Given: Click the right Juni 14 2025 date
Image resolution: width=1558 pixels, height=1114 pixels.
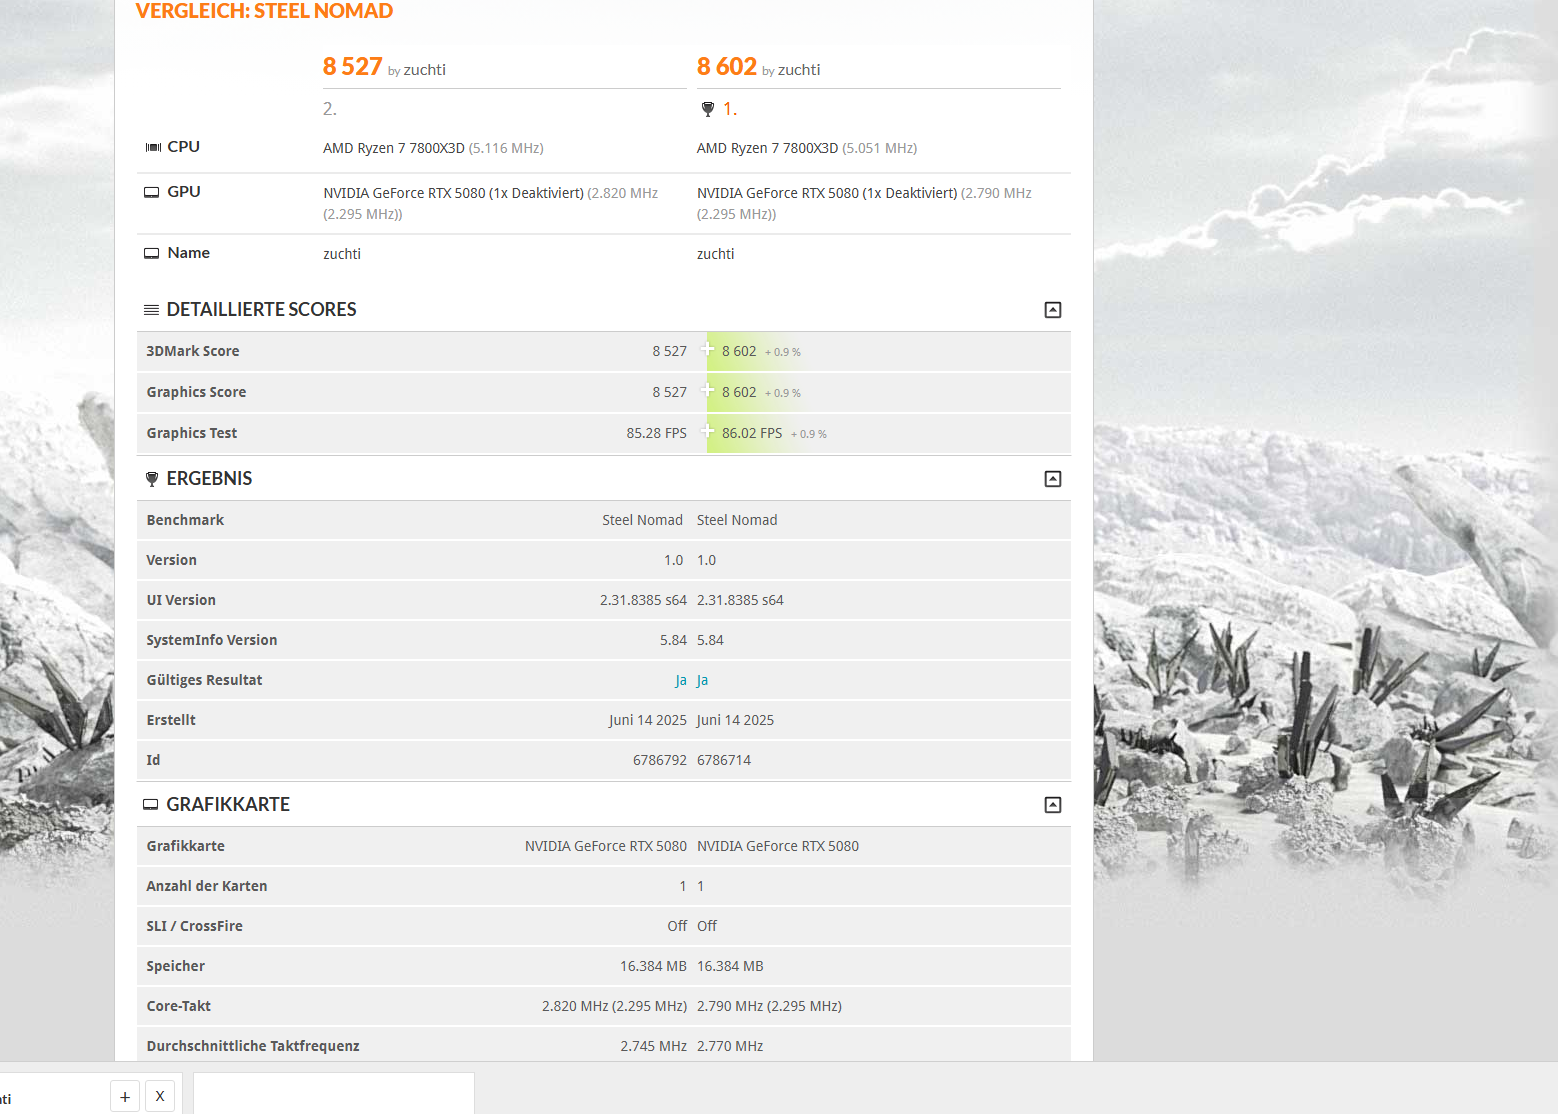Looking at the screenshot, I should pyautogui.click(x=736, y=720).
